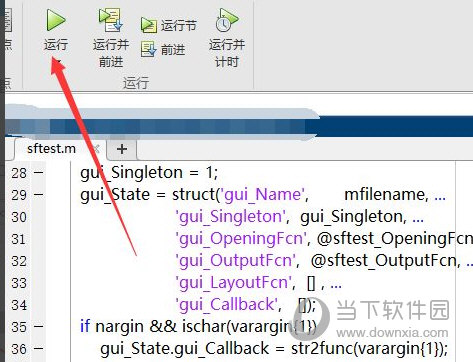Screen dimensions: 473x362
Task: Click the string 'gui_LayoutFcn'
Action: 235,283
